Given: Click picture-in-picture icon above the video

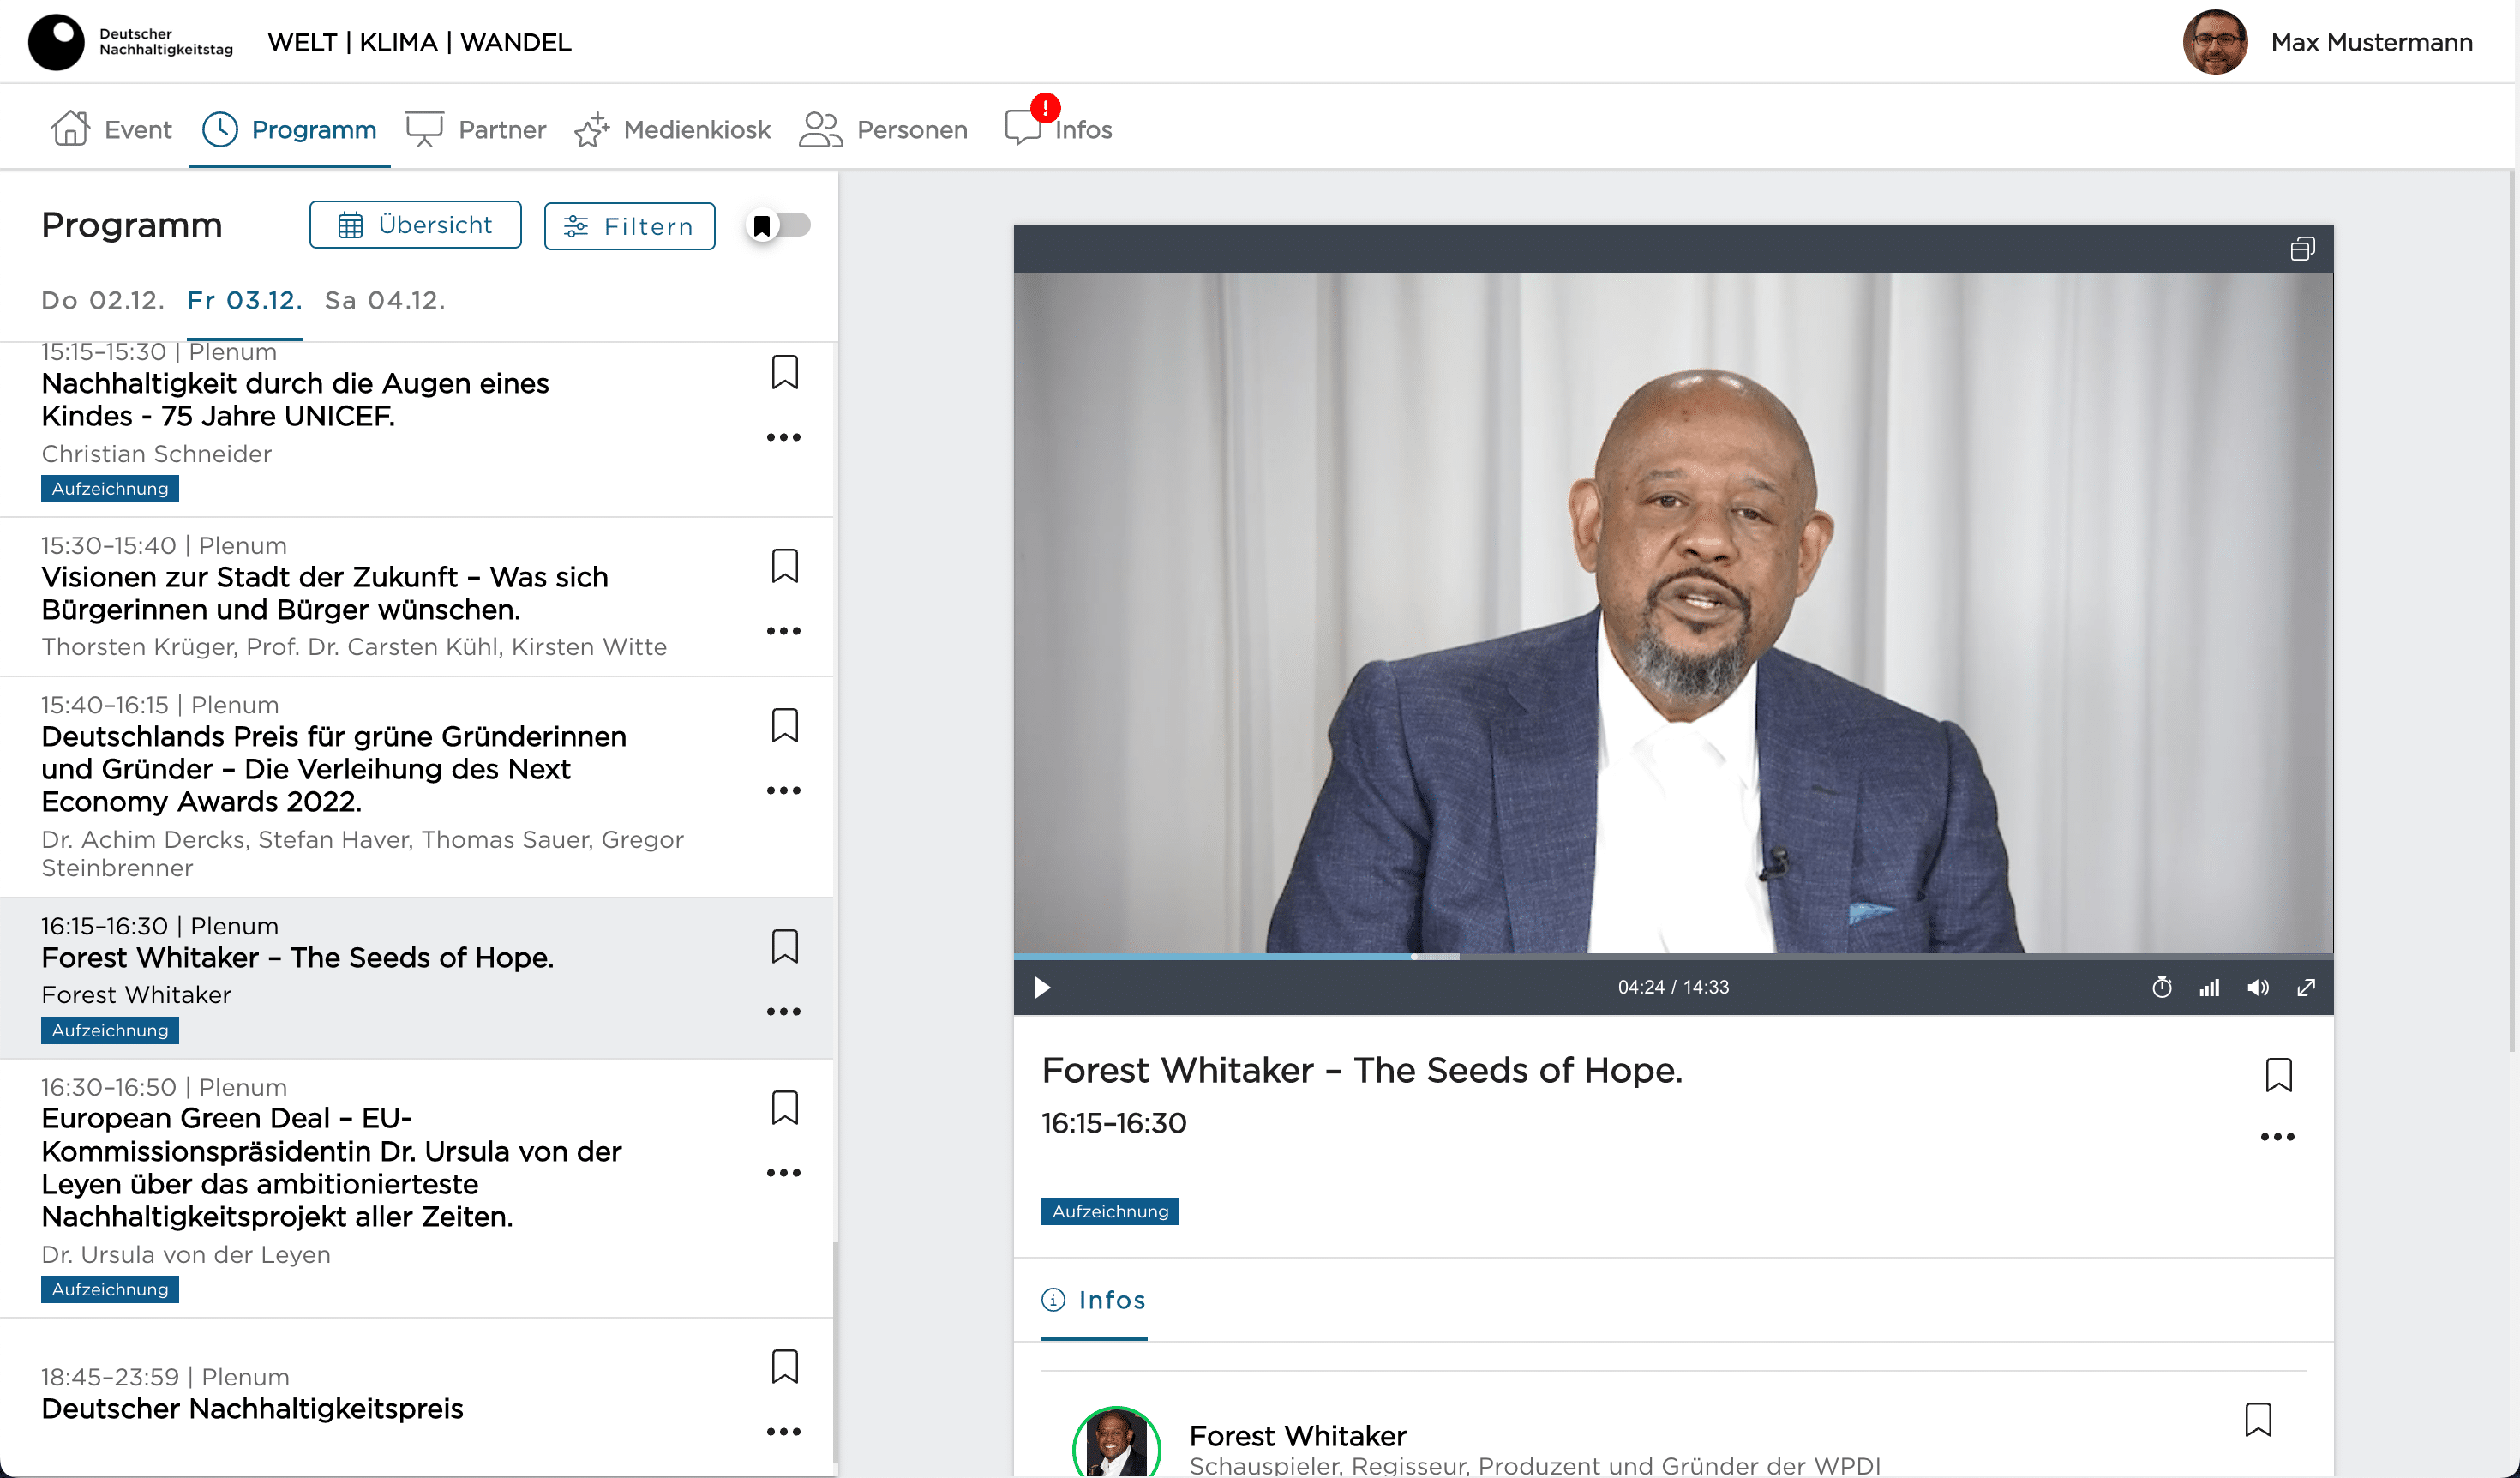Looking at the screenshot, I should tap(2302, 249).
